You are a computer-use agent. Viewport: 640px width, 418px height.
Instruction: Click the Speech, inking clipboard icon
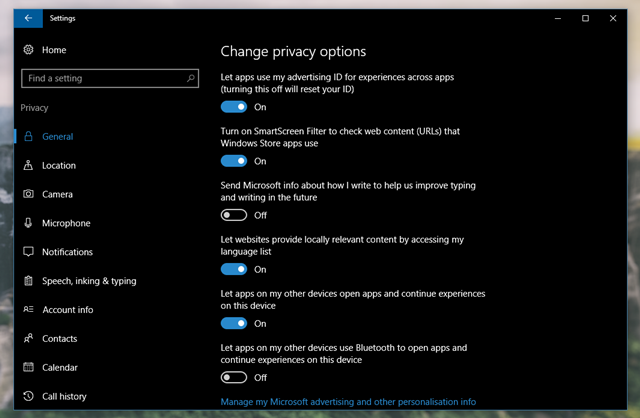click(28, 281)
